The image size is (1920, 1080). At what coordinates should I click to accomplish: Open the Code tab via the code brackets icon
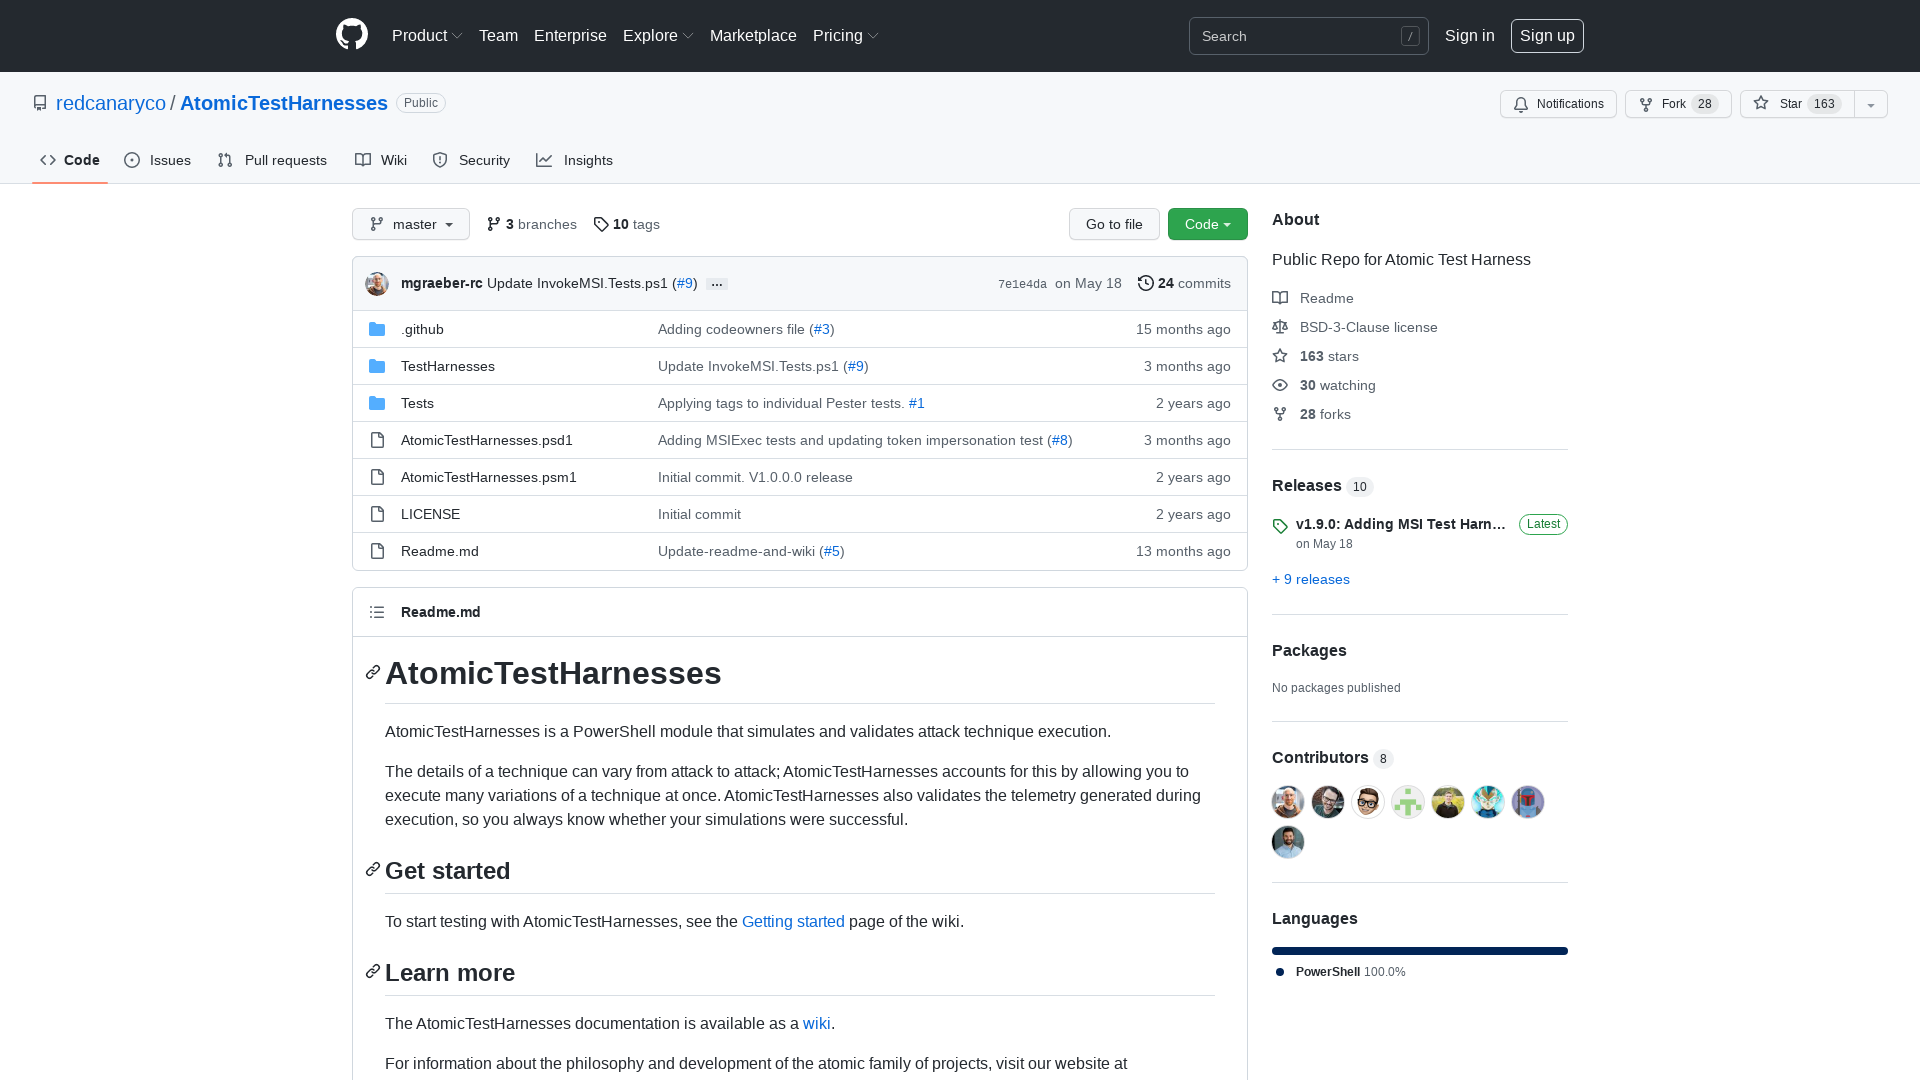48,160
